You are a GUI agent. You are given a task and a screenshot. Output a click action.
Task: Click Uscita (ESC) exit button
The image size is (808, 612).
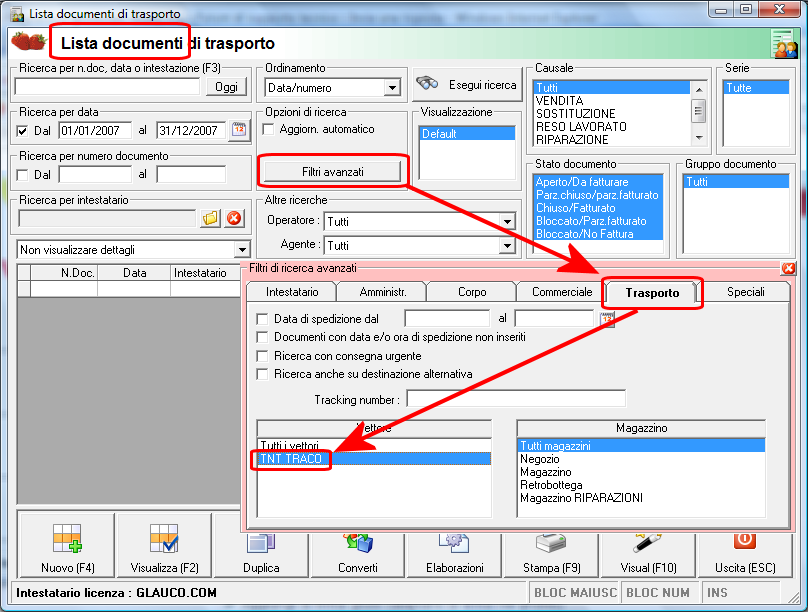pos(745,555)
